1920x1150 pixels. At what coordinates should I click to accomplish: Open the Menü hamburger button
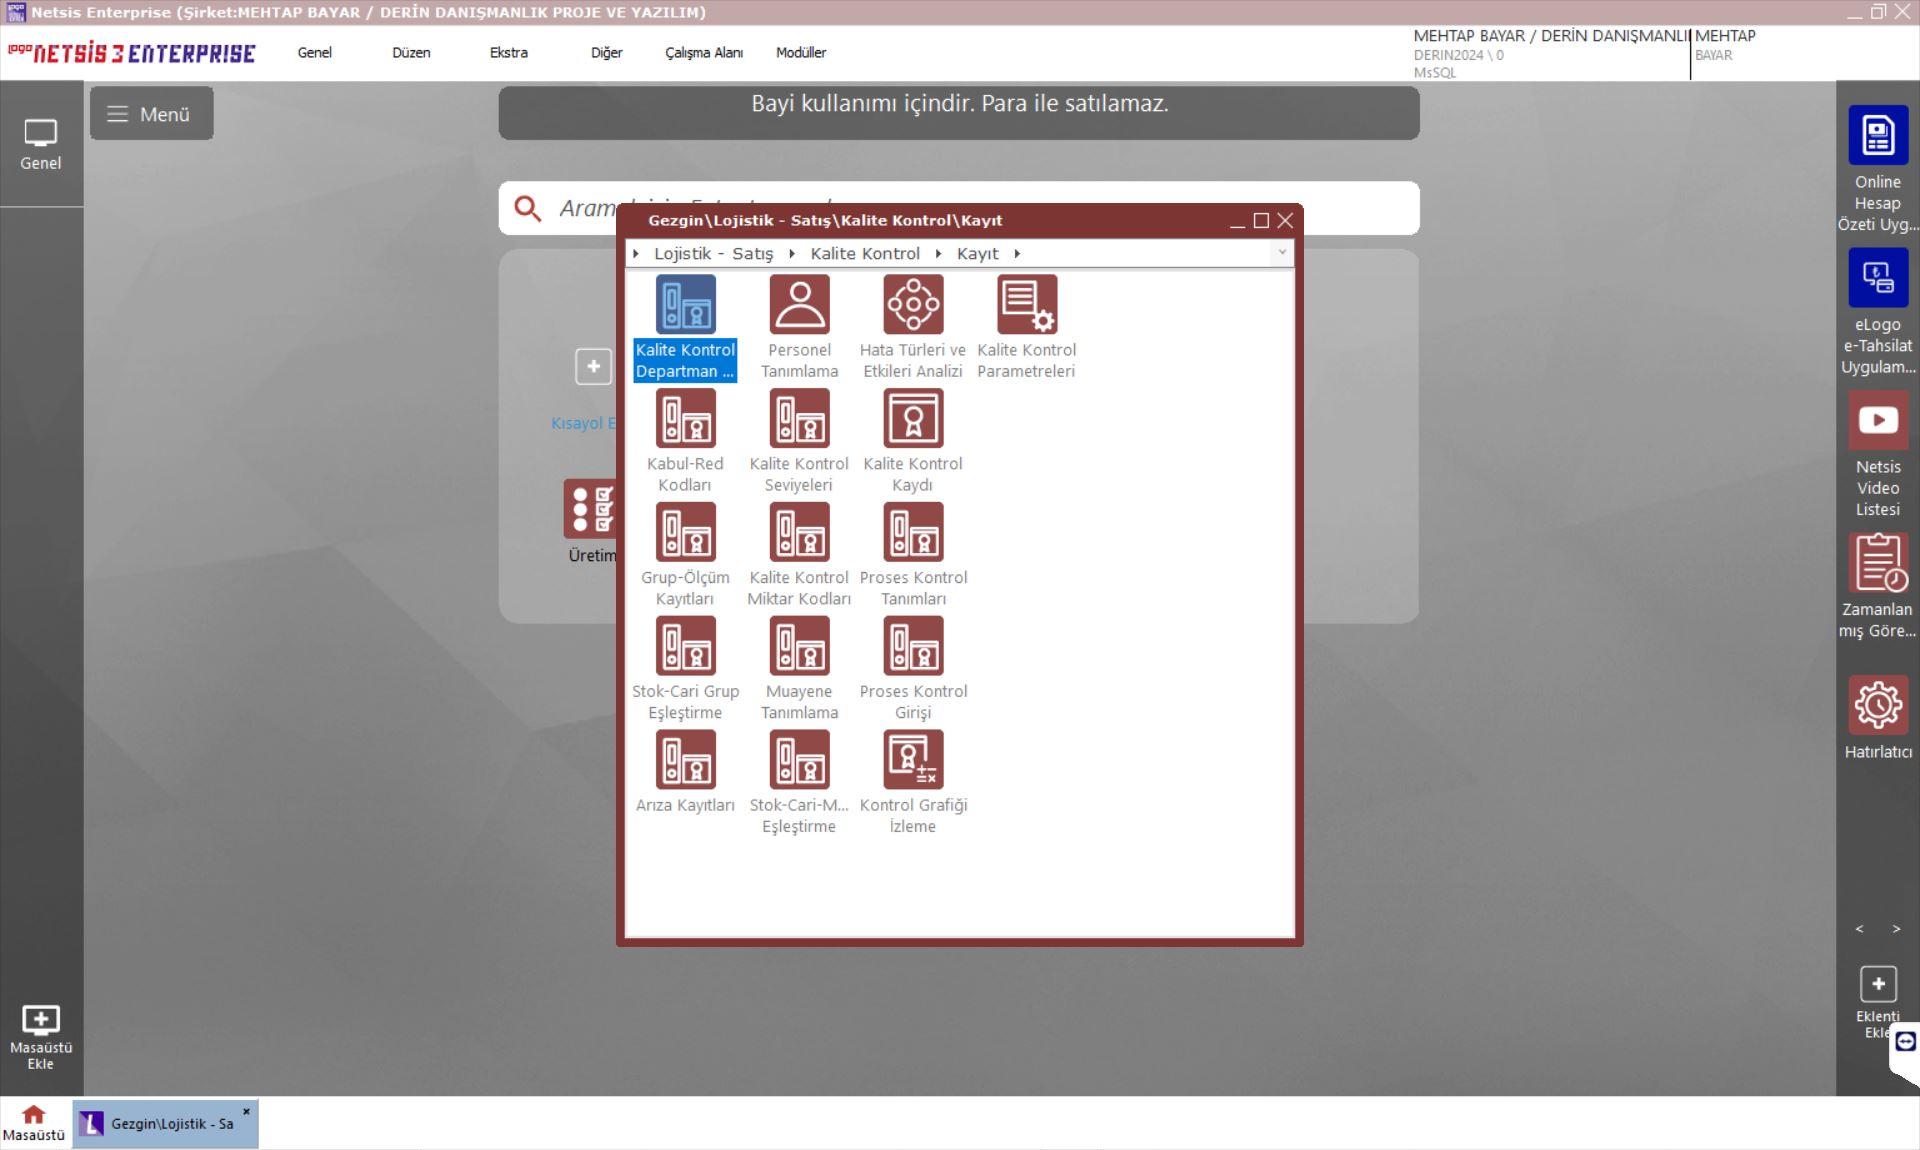pos(151,113)
